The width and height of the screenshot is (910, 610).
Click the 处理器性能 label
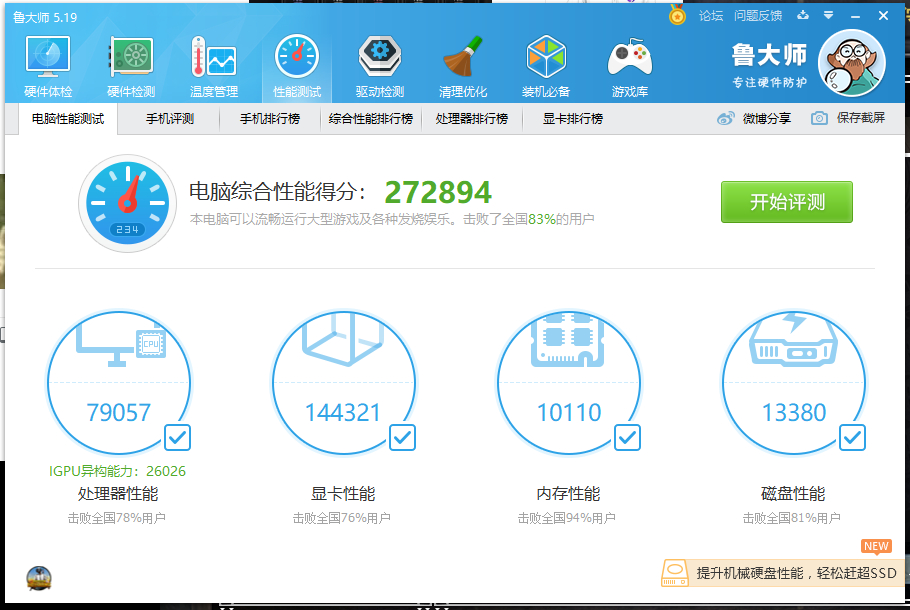point(118,494)
